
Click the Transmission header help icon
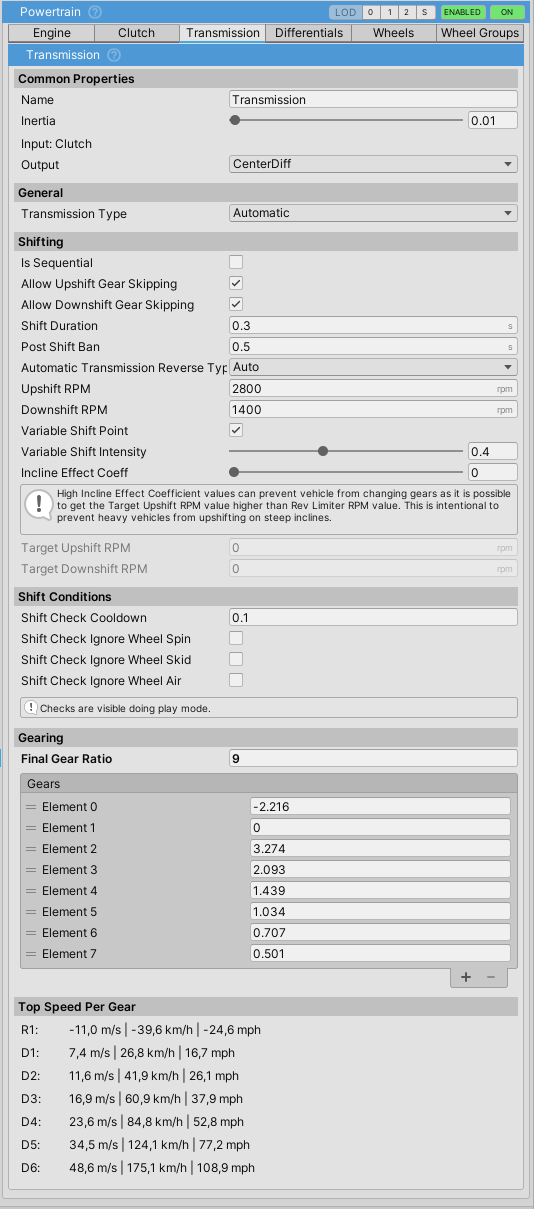(114, 55)
